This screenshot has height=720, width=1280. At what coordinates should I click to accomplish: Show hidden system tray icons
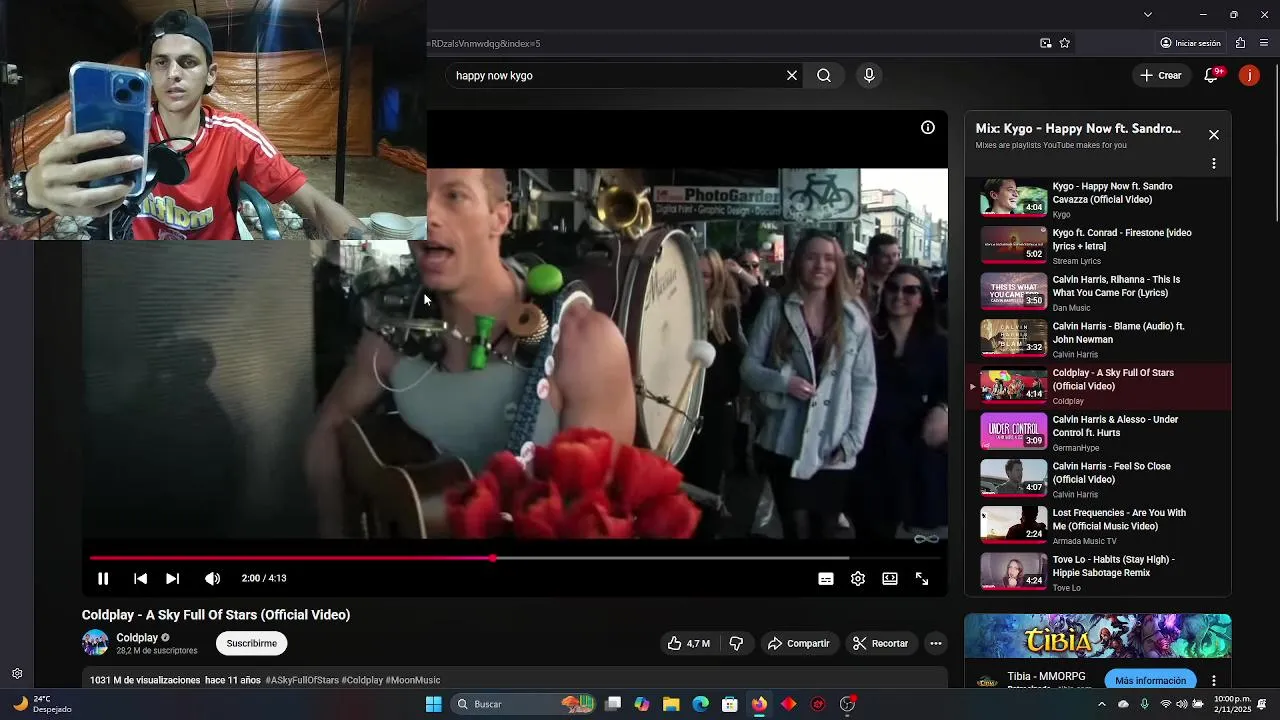[x=1102, y=704]
